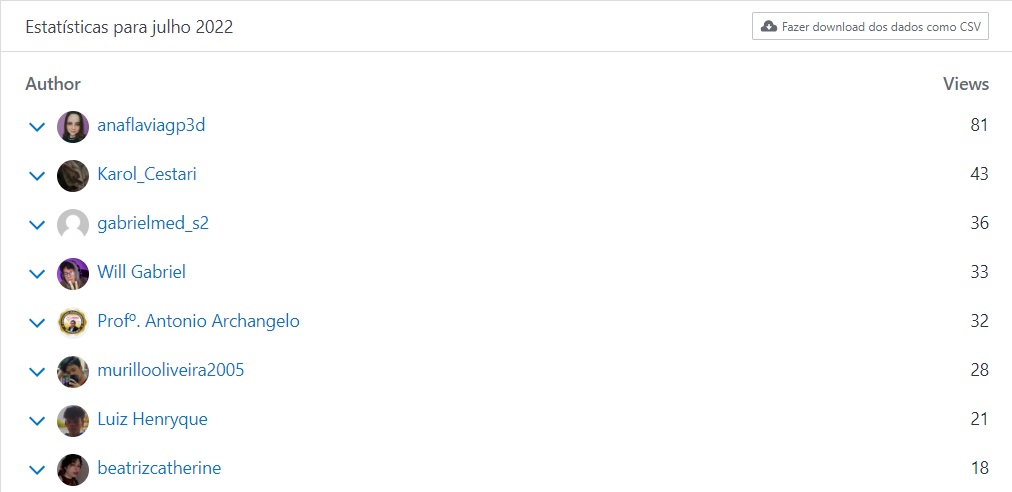This screenshot has width=1012, height=492.
Task: Expand Profº. Antonio Archangelo's chevron
Action: point(37,323)
